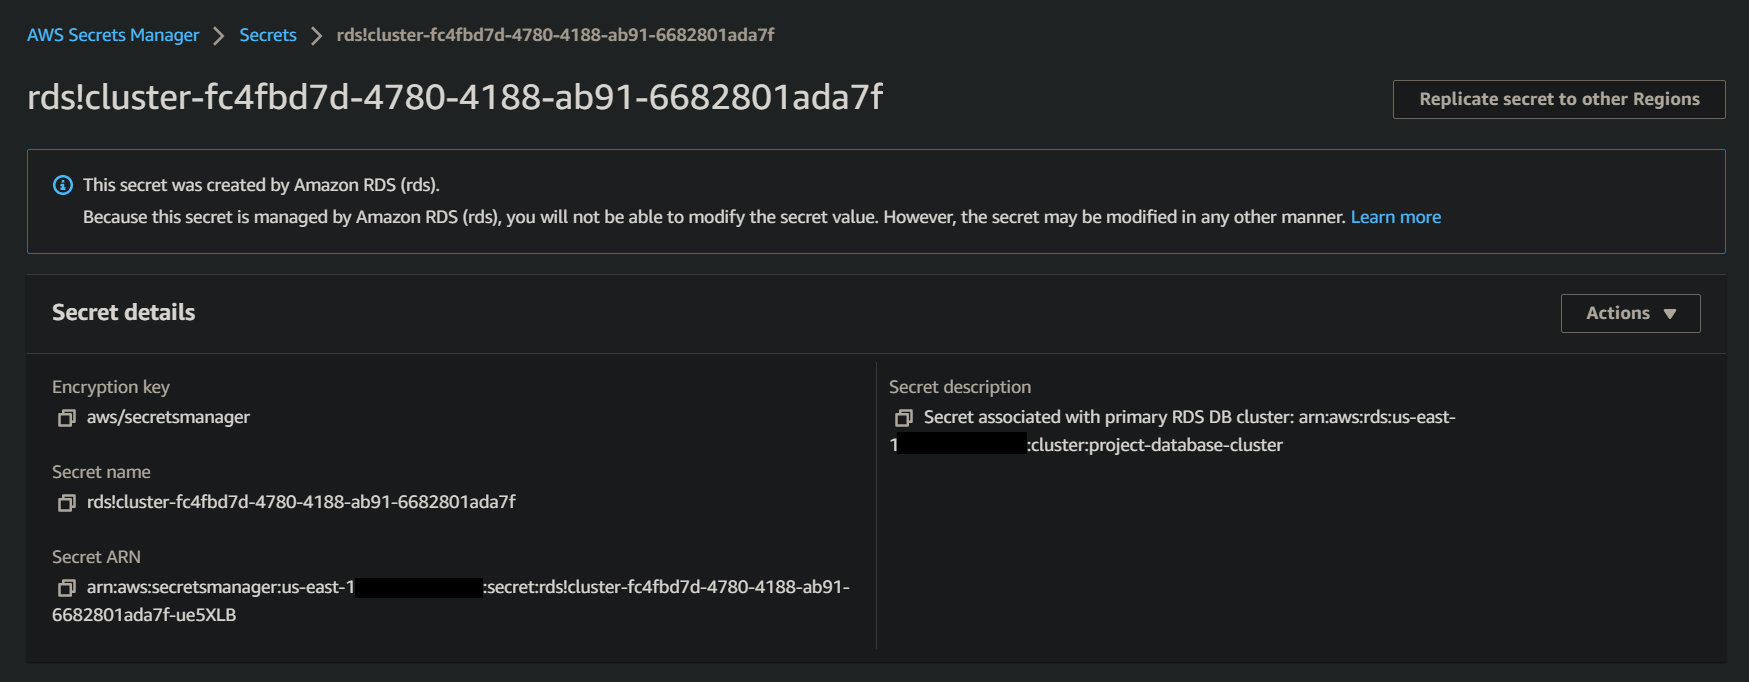Click chevron after AWS Secrets Manager breadcrumb

coord(219,36)
